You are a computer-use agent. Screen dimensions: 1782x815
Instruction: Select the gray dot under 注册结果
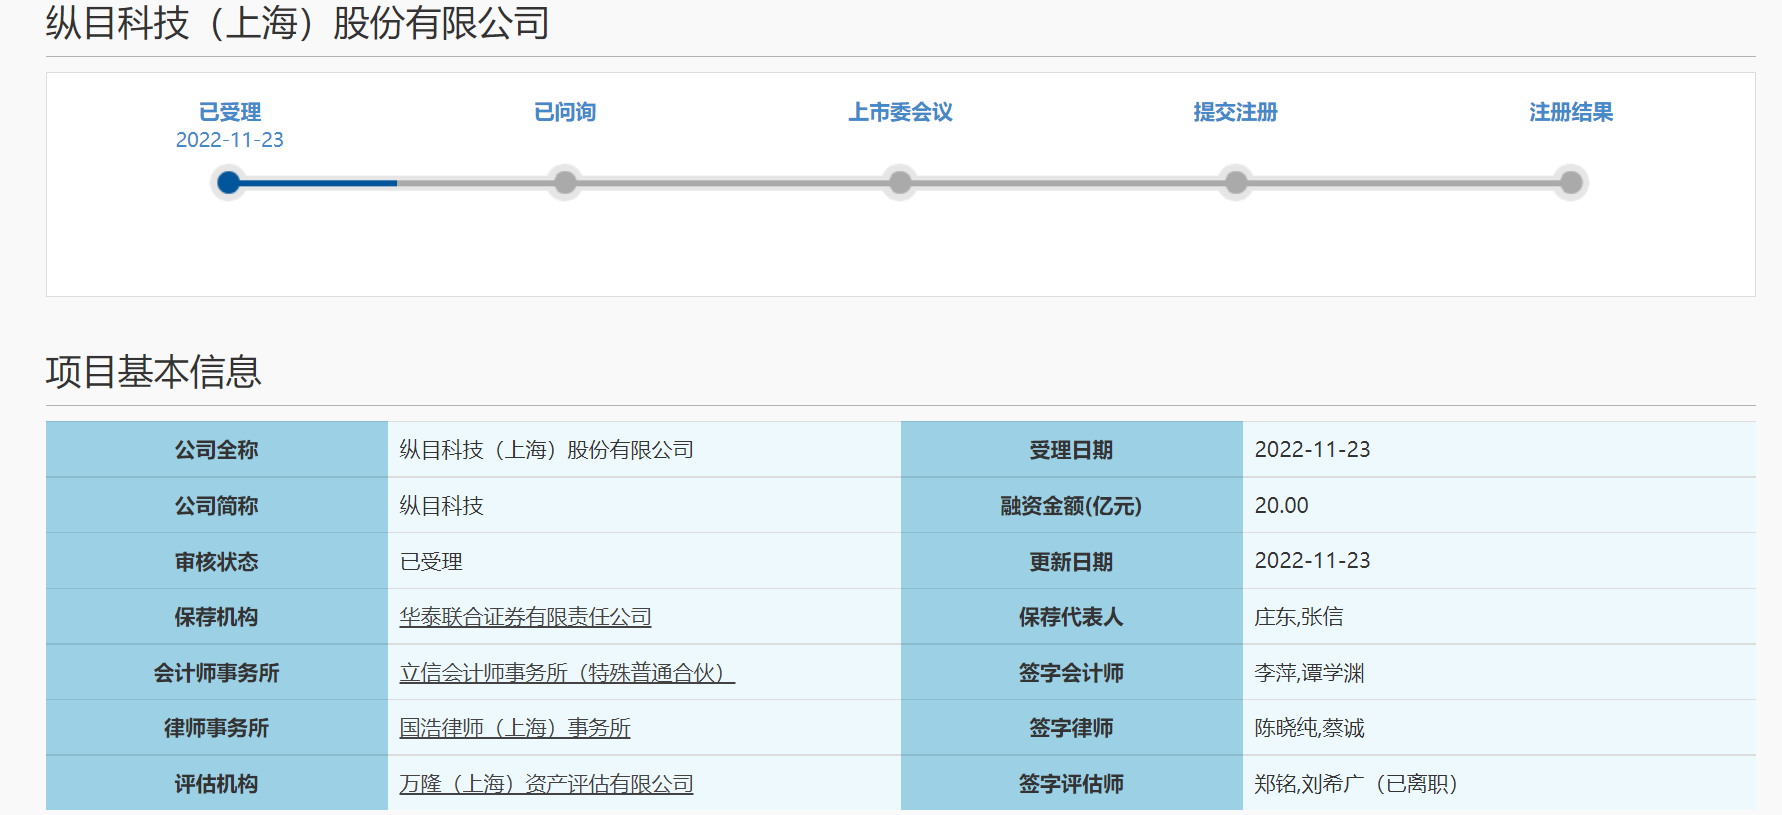1571,183
